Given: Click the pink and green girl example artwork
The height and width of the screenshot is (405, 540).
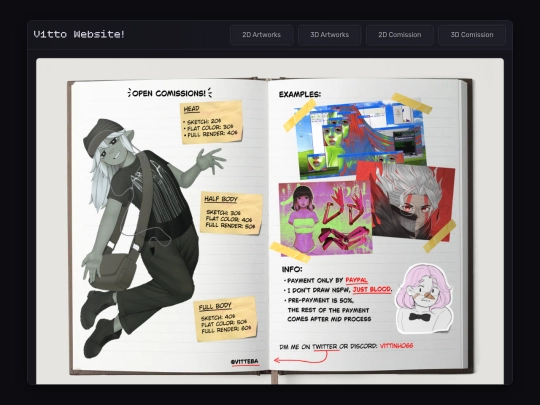Looking at the screenshot, I should (x=325, y=218).
